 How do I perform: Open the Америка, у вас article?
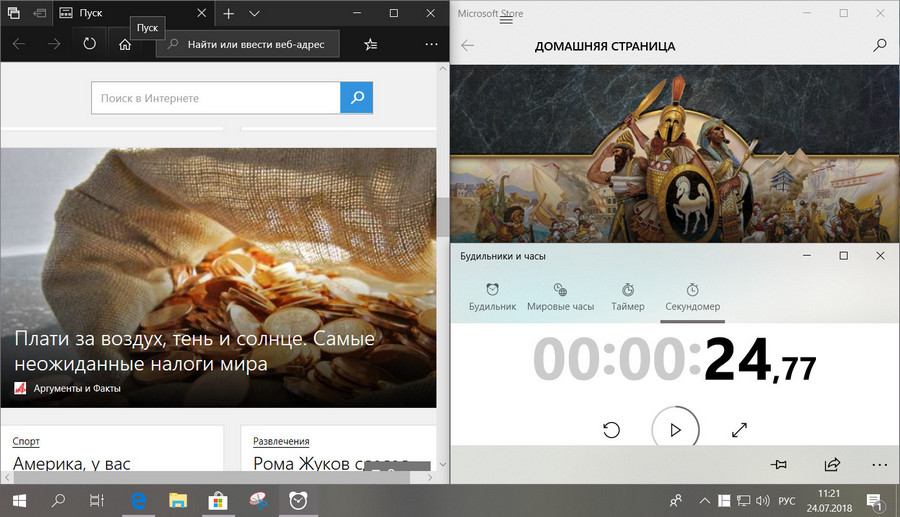coord(72,463)
